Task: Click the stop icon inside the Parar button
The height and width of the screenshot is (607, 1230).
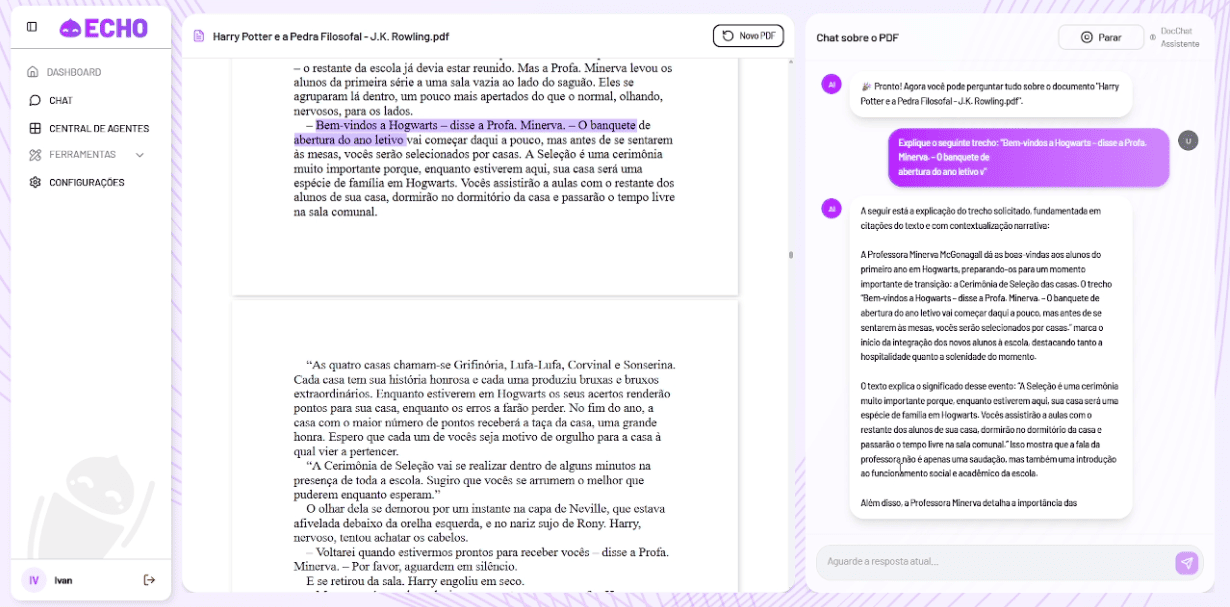Action: (x=1085, y=35)
